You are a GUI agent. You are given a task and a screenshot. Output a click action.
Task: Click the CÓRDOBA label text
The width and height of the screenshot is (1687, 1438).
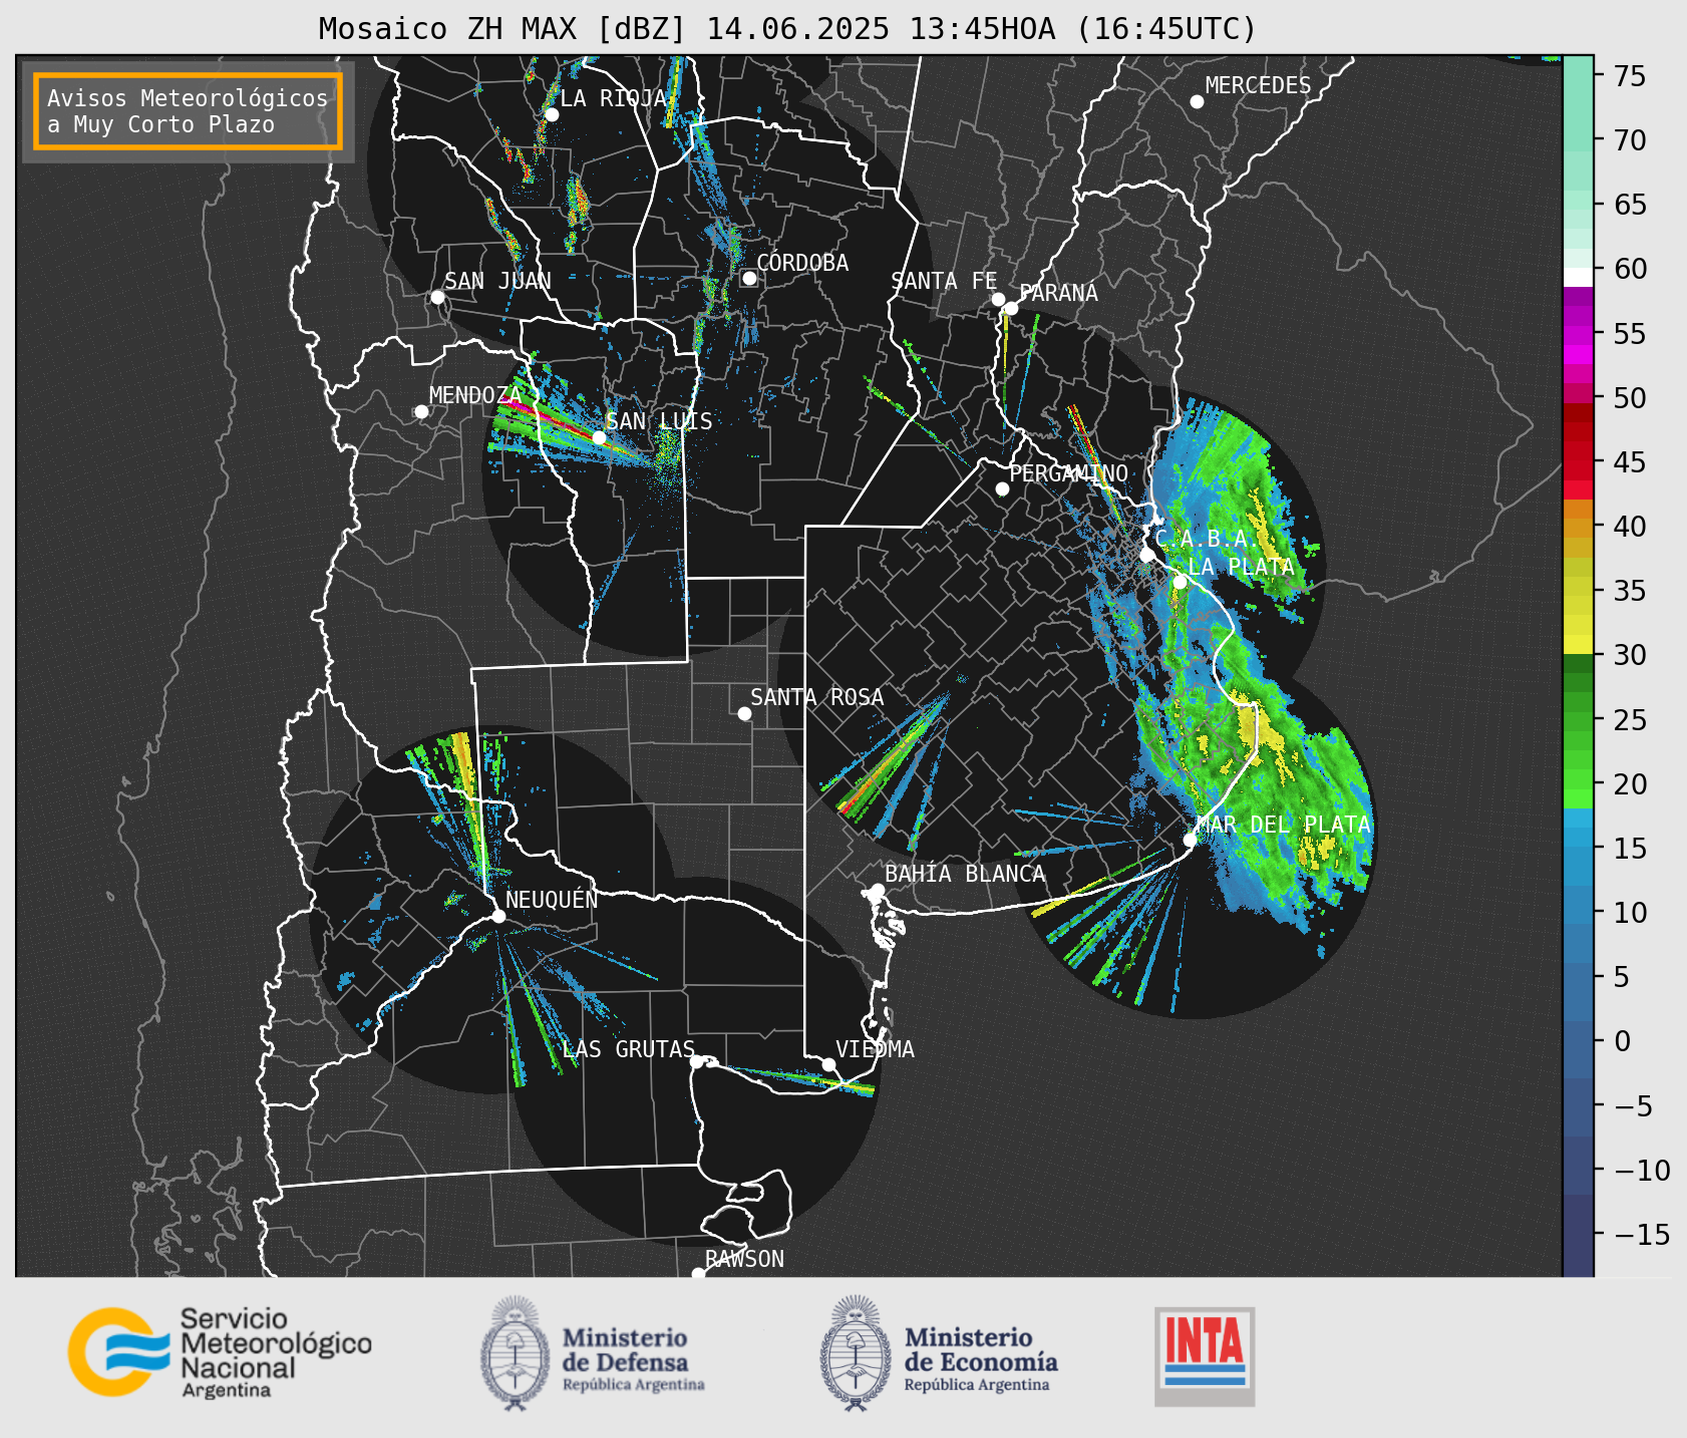(802, 263)
